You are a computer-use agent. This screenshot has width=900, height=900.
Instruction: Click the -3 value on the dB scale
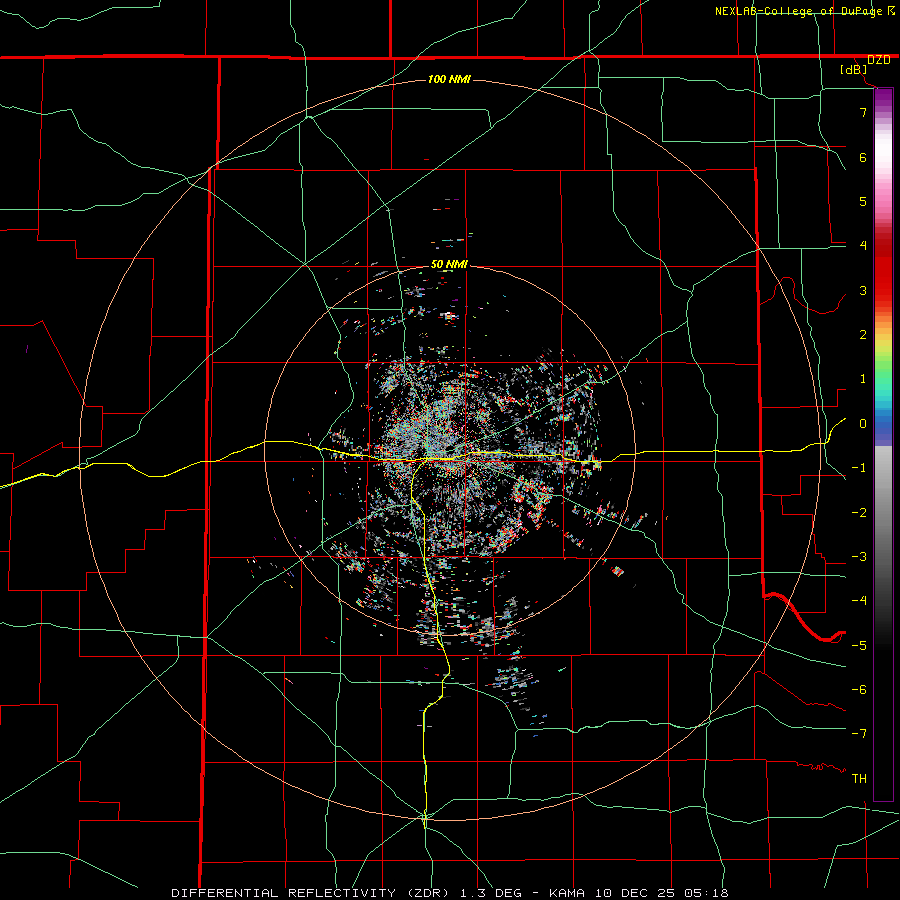click(x=859, y=557)
